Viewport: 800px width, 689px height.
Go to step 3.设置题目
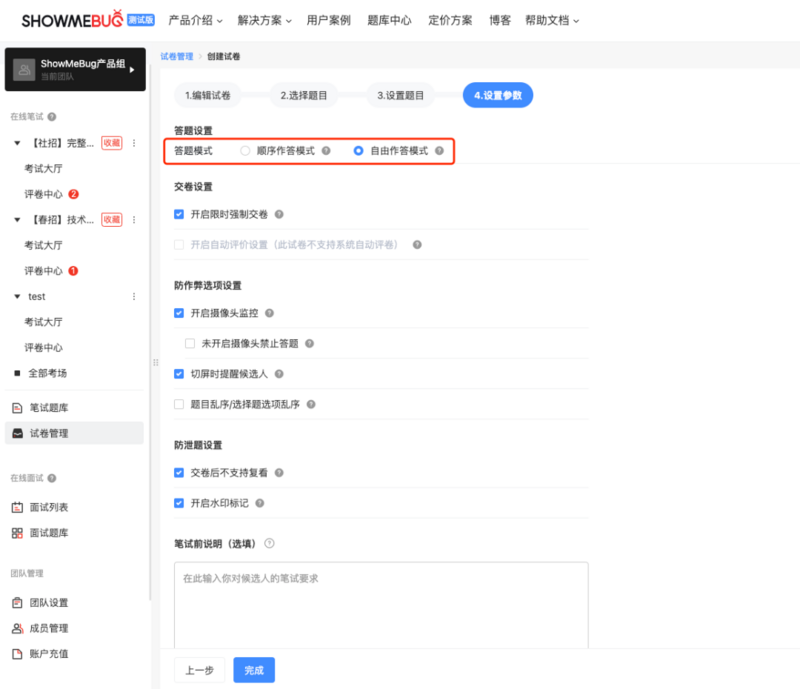[401, 95]
